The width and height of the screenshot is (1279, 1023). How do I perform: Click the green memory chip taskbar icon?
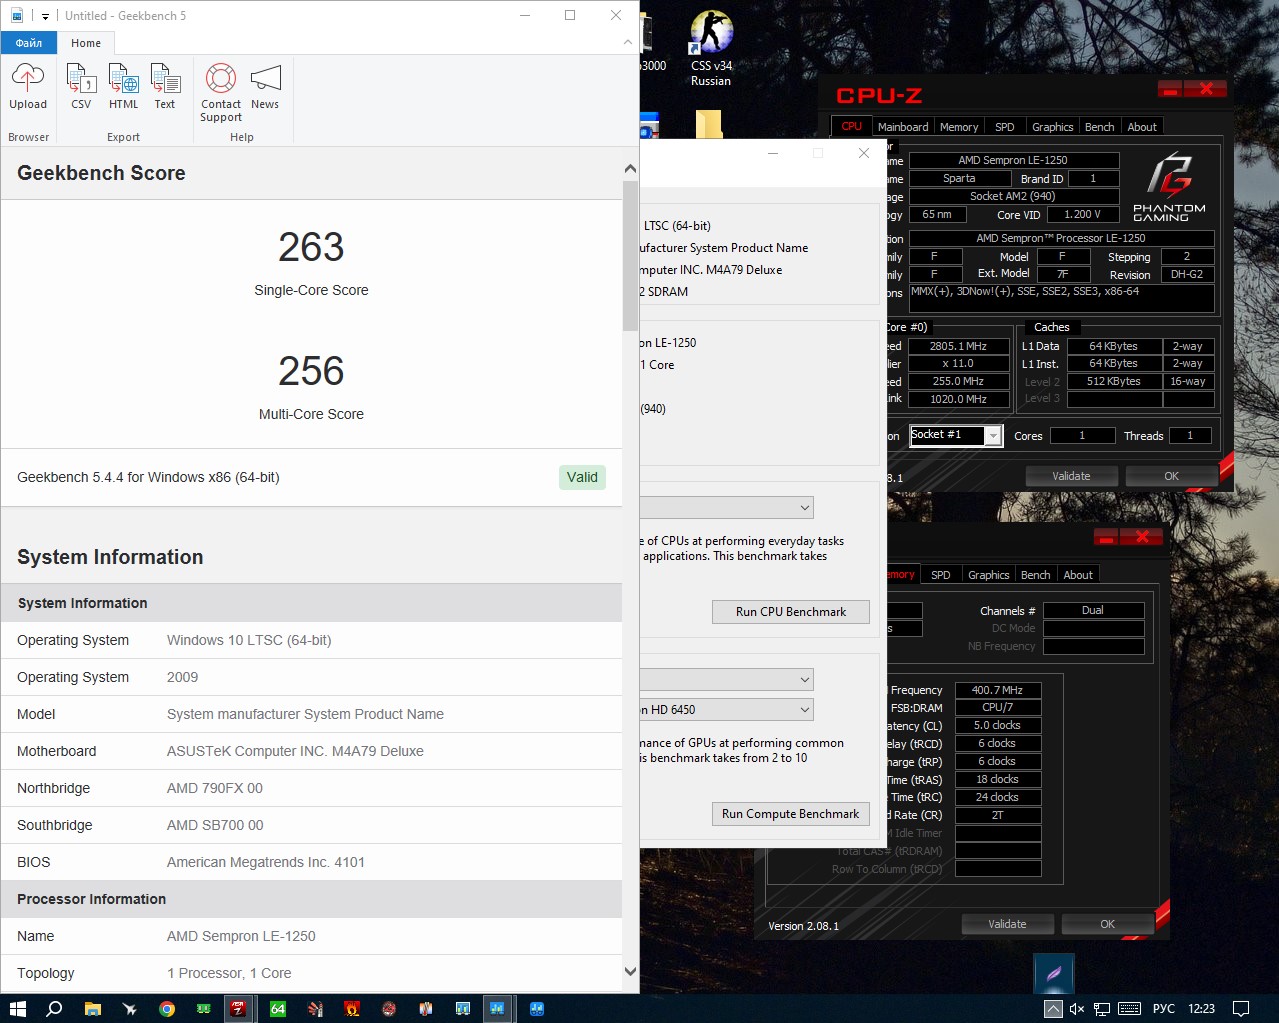click(x=203, y=1008)
